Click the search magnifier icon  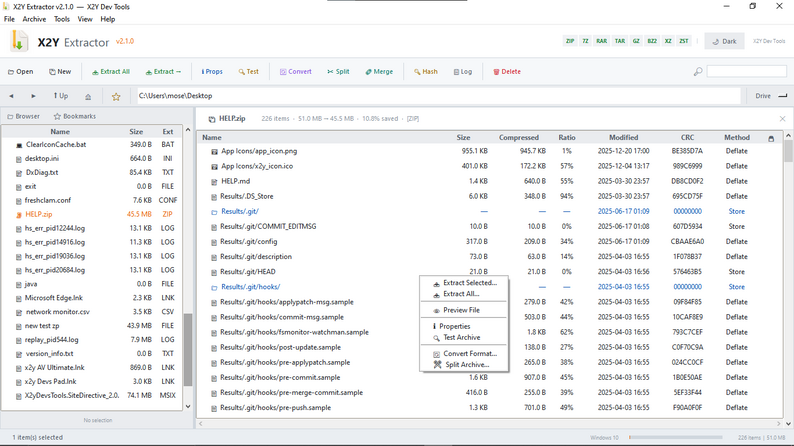coord(698,71)
